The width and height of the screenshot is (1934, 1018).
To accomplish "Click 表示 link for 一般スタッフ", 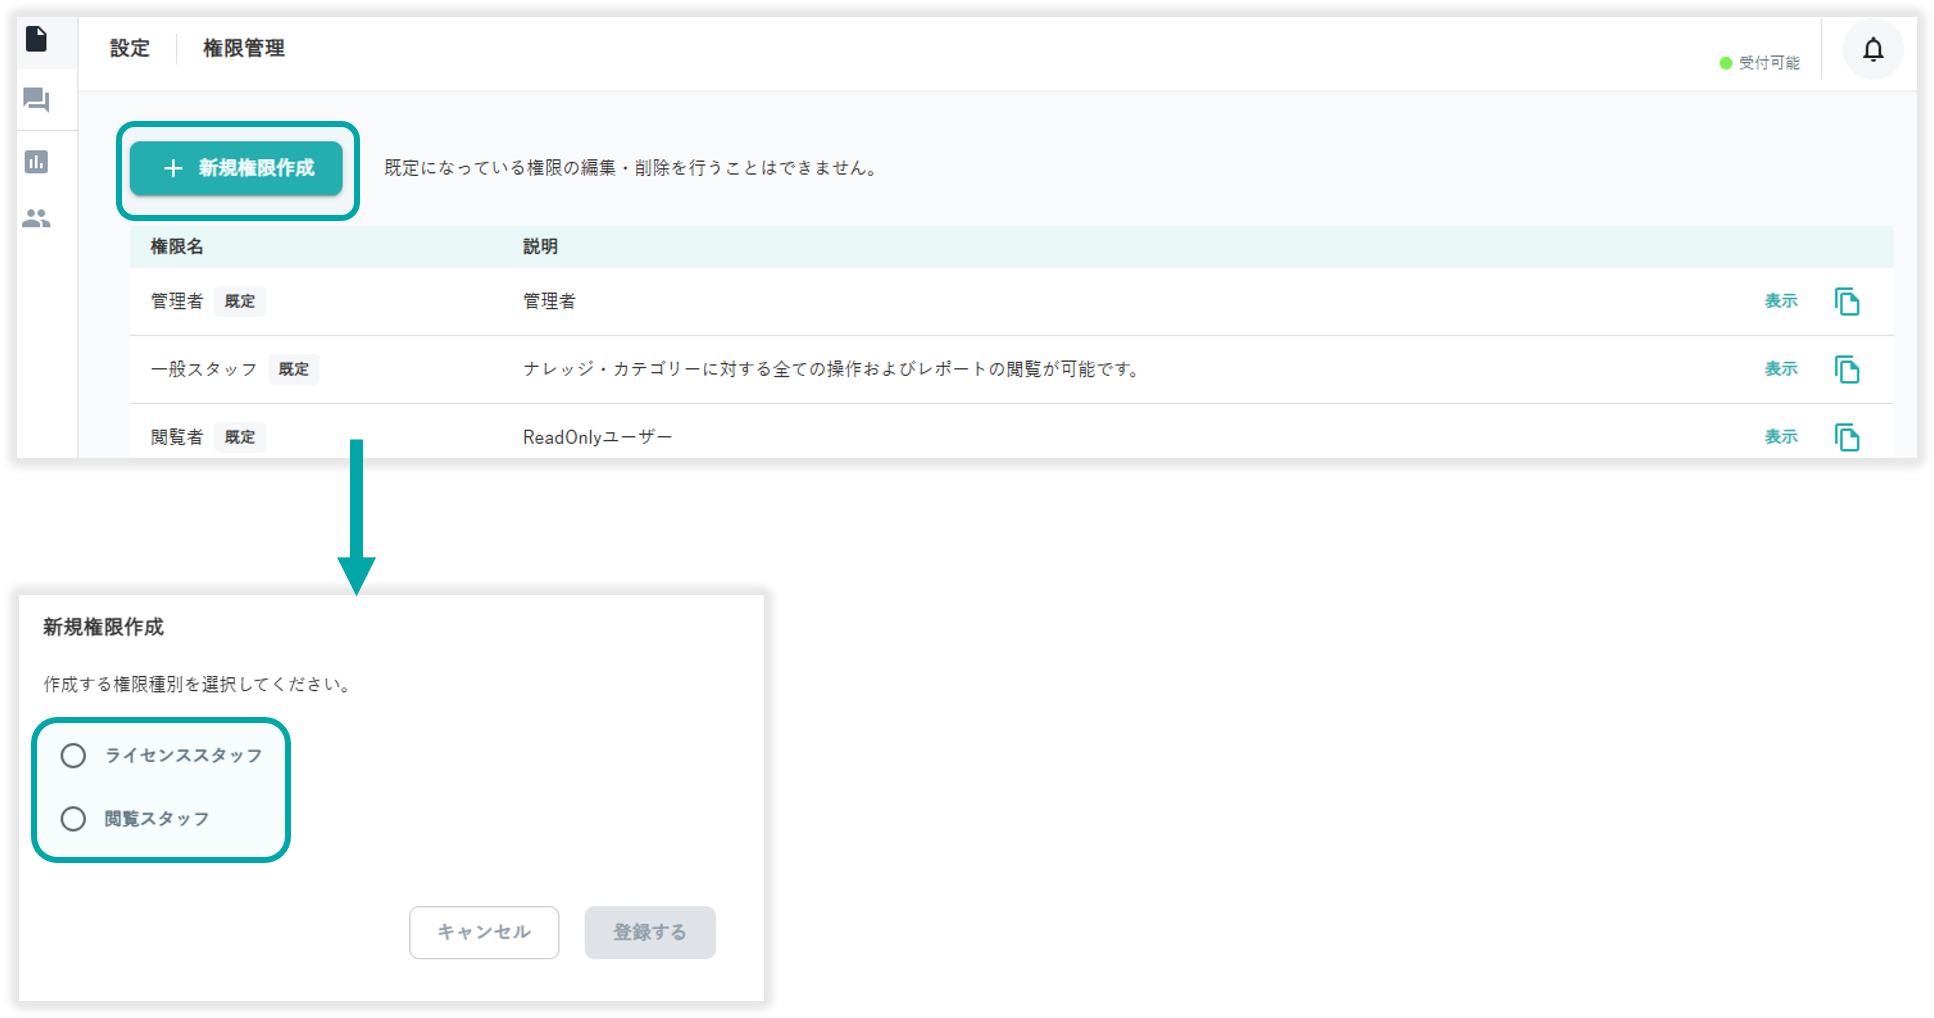I will (x=1780, y=369).
